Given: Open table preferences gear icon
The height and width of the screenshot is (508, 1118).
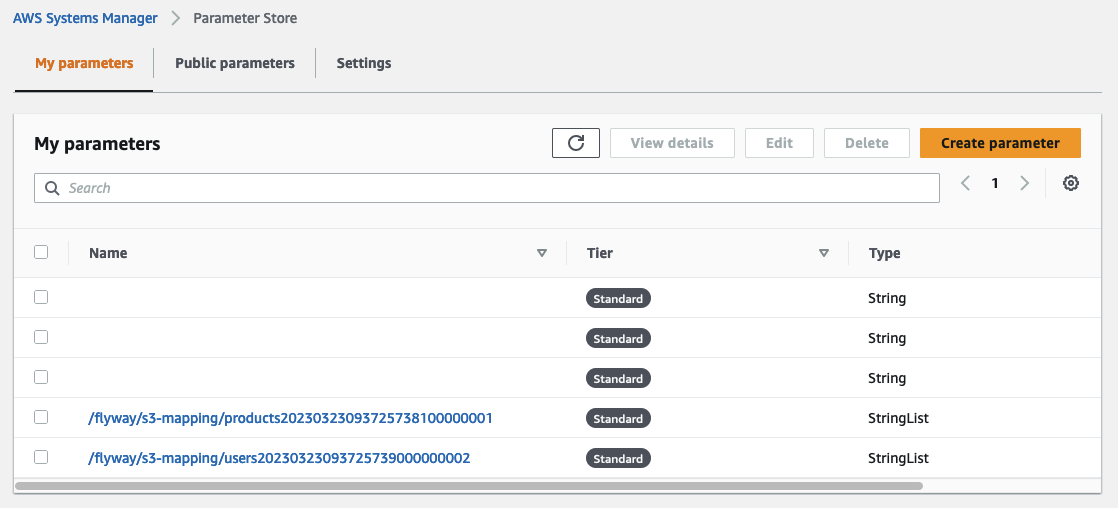Looking at the screenshot, I should (1070, 184).
